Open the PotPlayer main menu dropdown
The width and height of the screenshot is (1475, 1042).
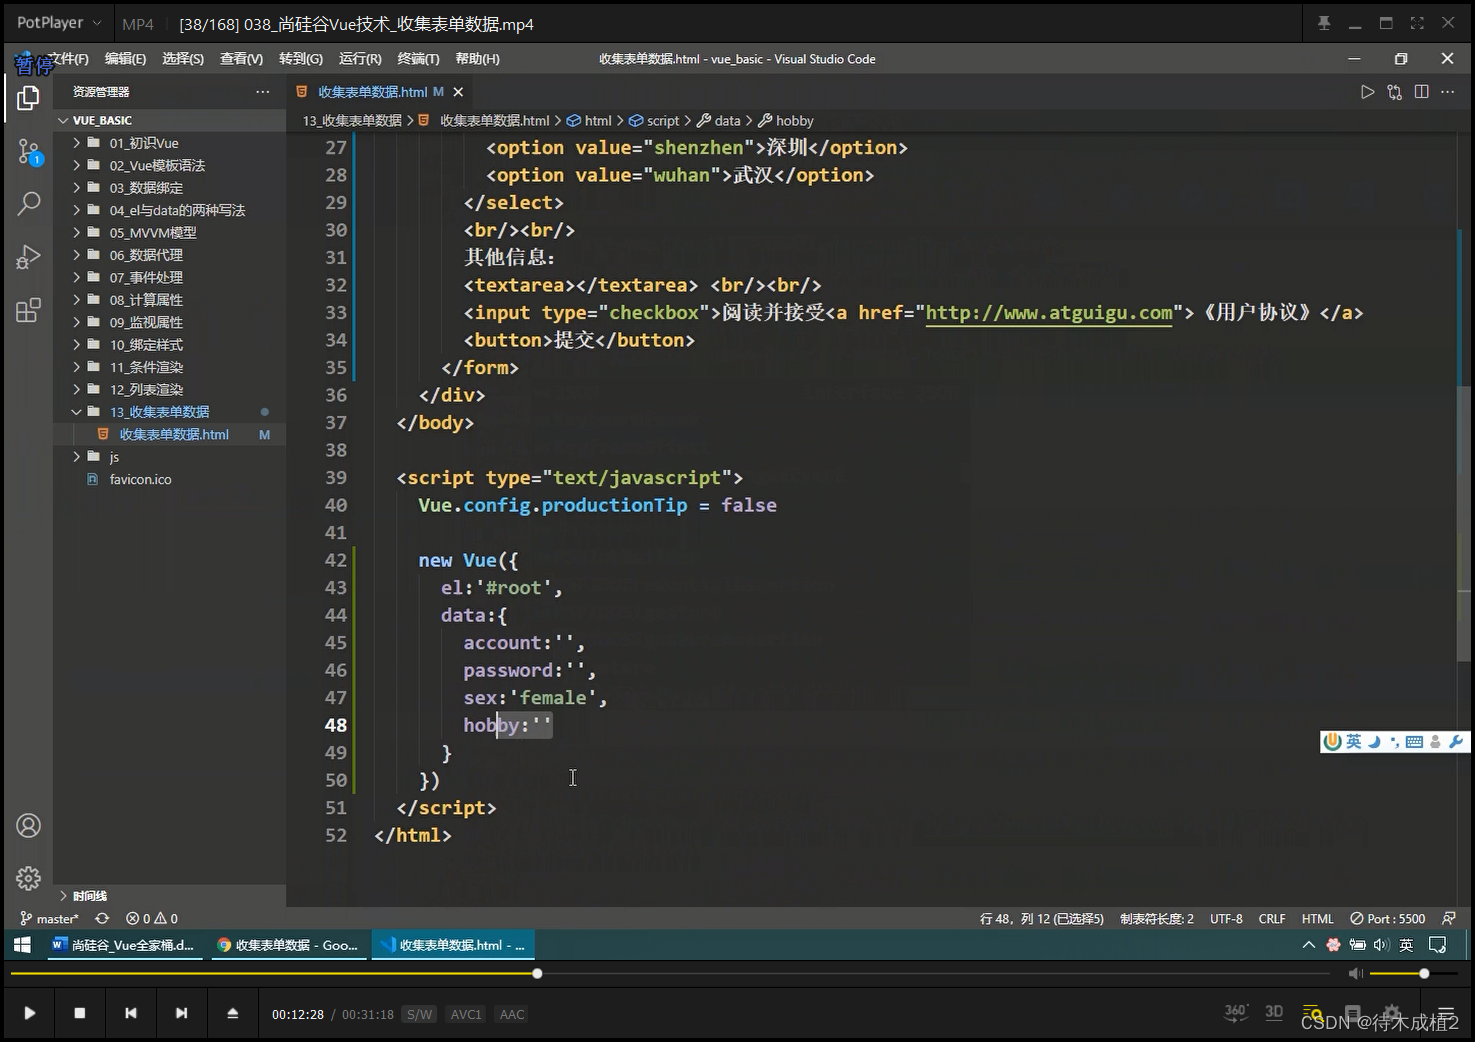(x=59, y=23)
